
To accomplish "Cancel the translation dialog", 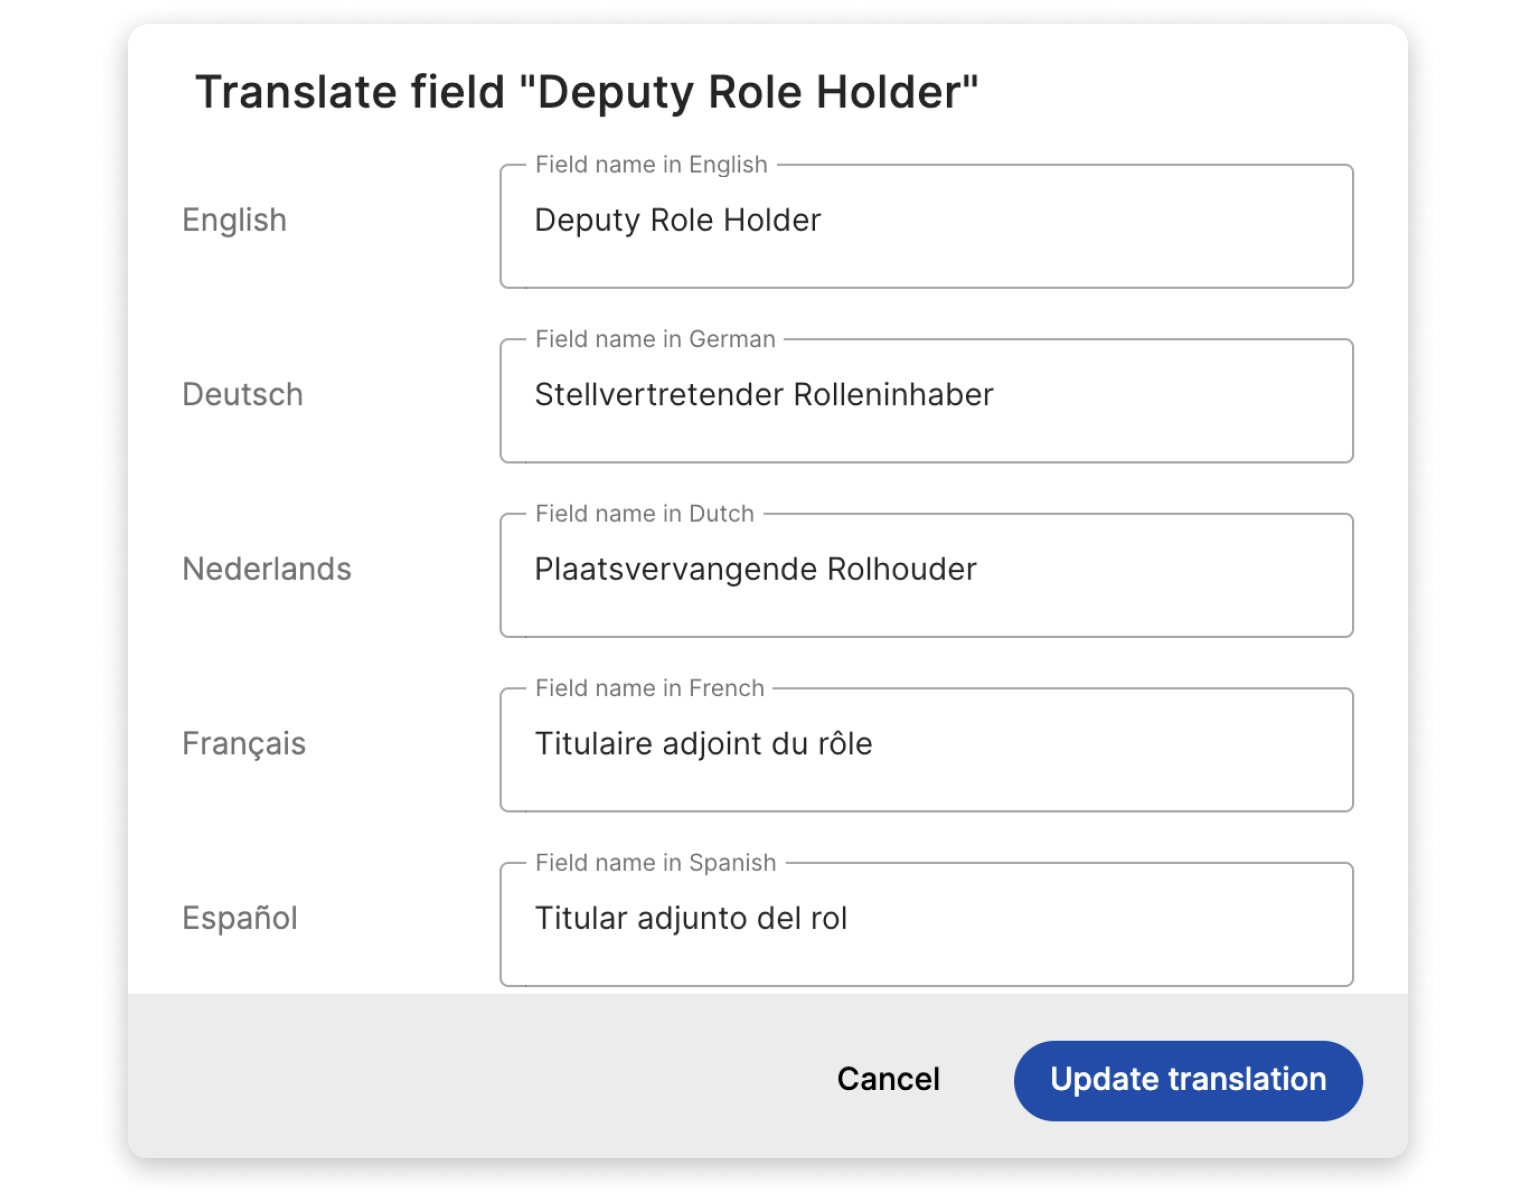I will pyautogui.click(x=888, y=1079).
